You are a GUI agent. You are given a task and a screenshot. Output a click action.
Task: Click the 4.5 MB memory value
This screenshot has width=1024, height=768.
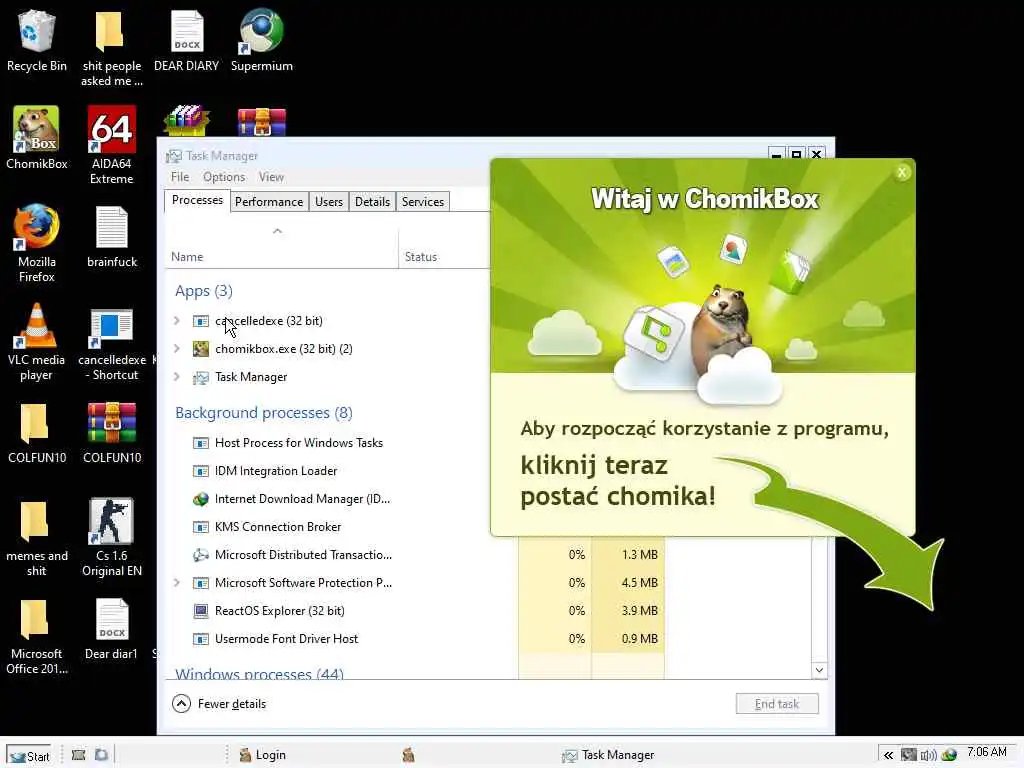tap(639, 583)
